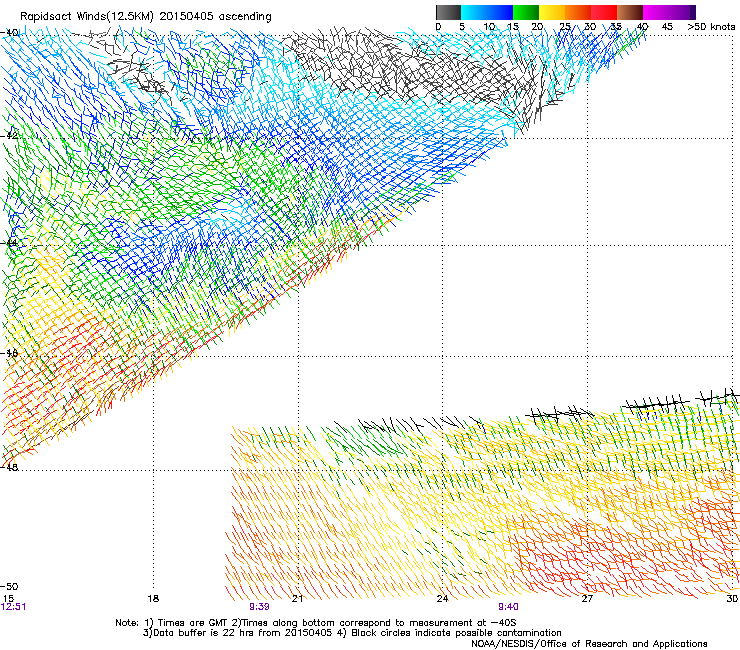The width and height of the screenshot is (740, 650).
Task: Click the purple '12:51' time stamp
Action: [13, 607]
